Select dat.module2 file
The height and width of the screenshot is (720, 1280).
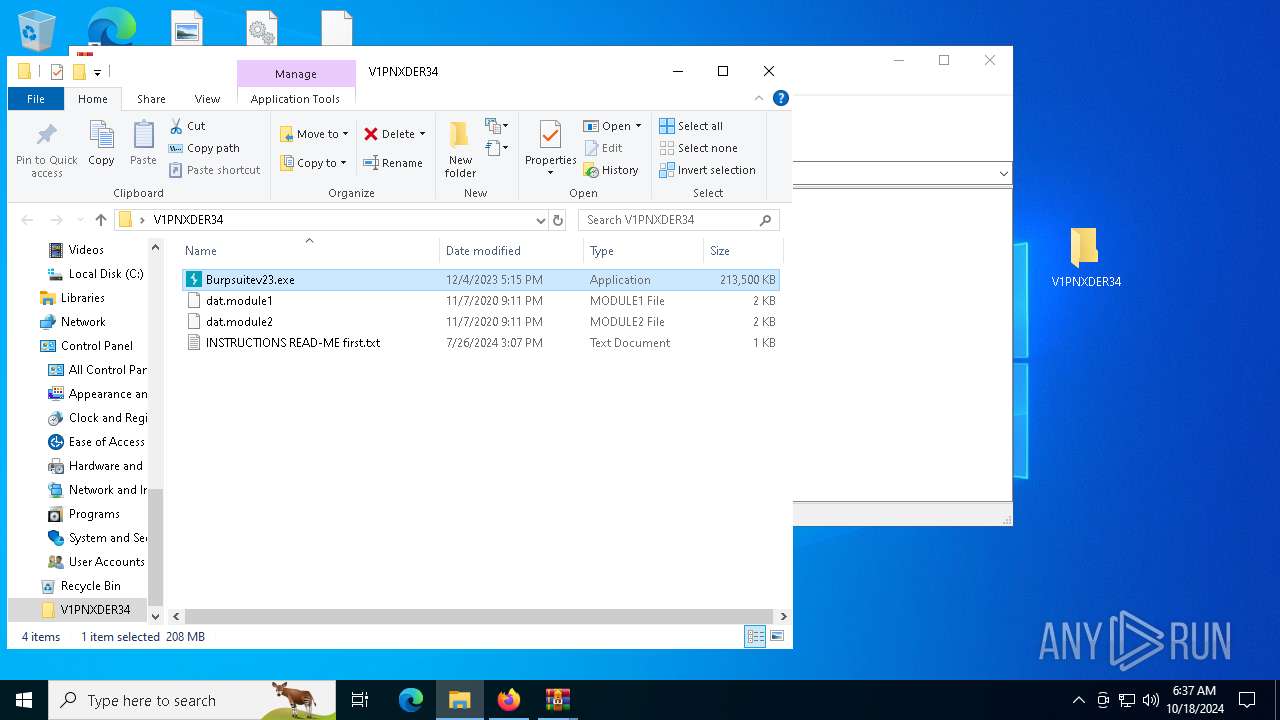(x=481, y=322)
